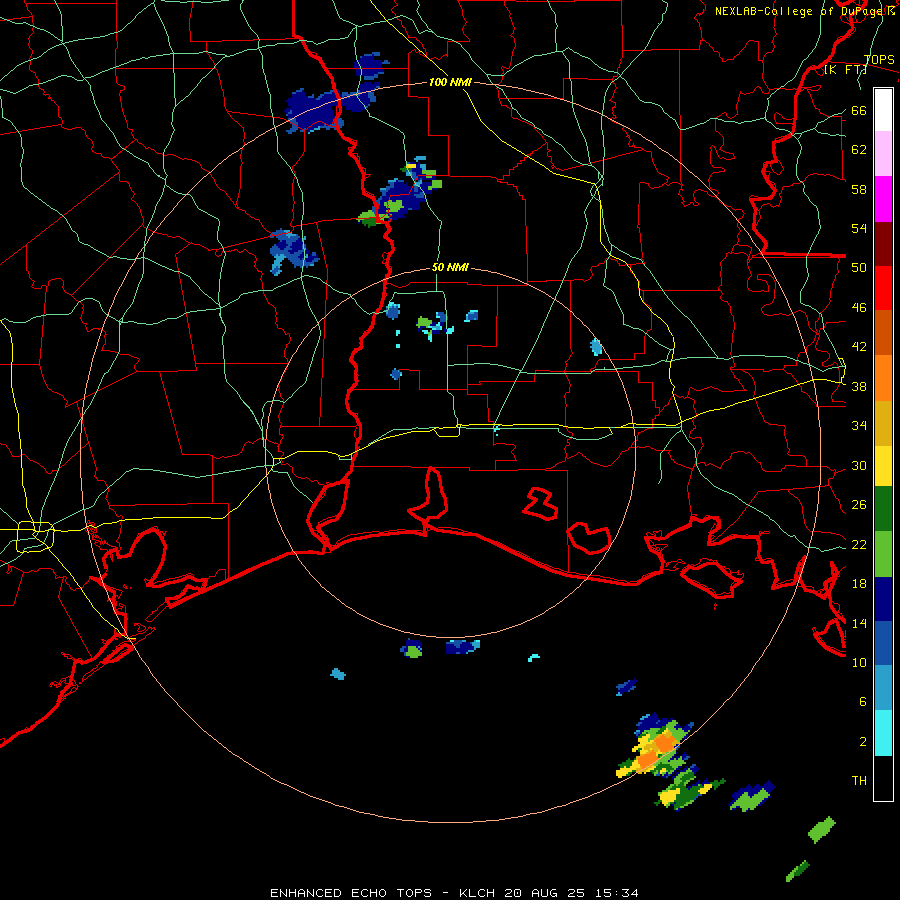Click the 46 value on the scale
The height and width of the screenshot is (900, 900).
(x=859, y=308)
